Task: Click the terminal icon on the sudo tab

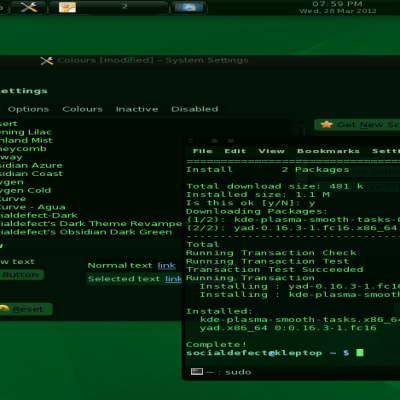Action: click(x=197, y=371)
